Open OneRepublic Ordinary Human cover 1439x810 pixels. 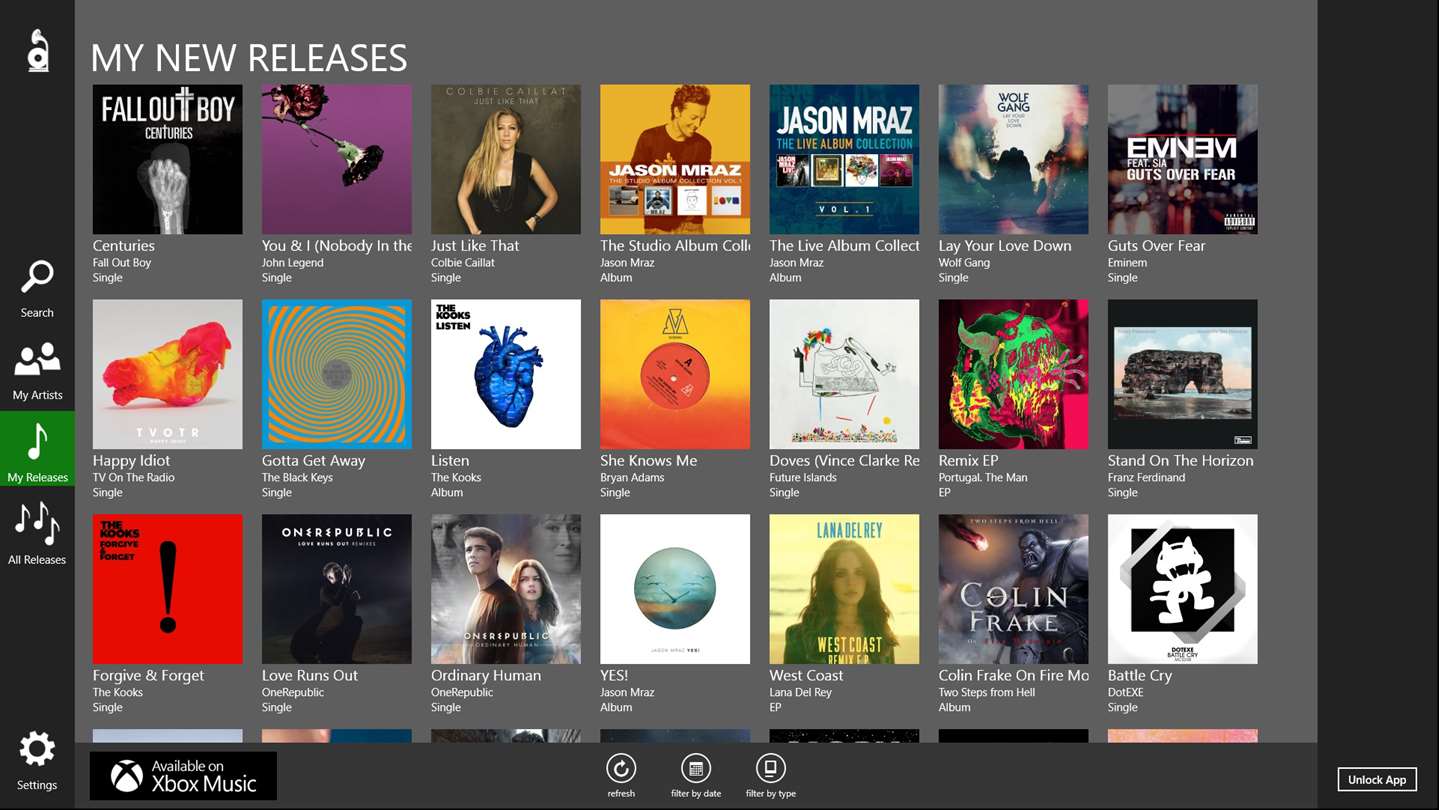(x=506, y=589)
